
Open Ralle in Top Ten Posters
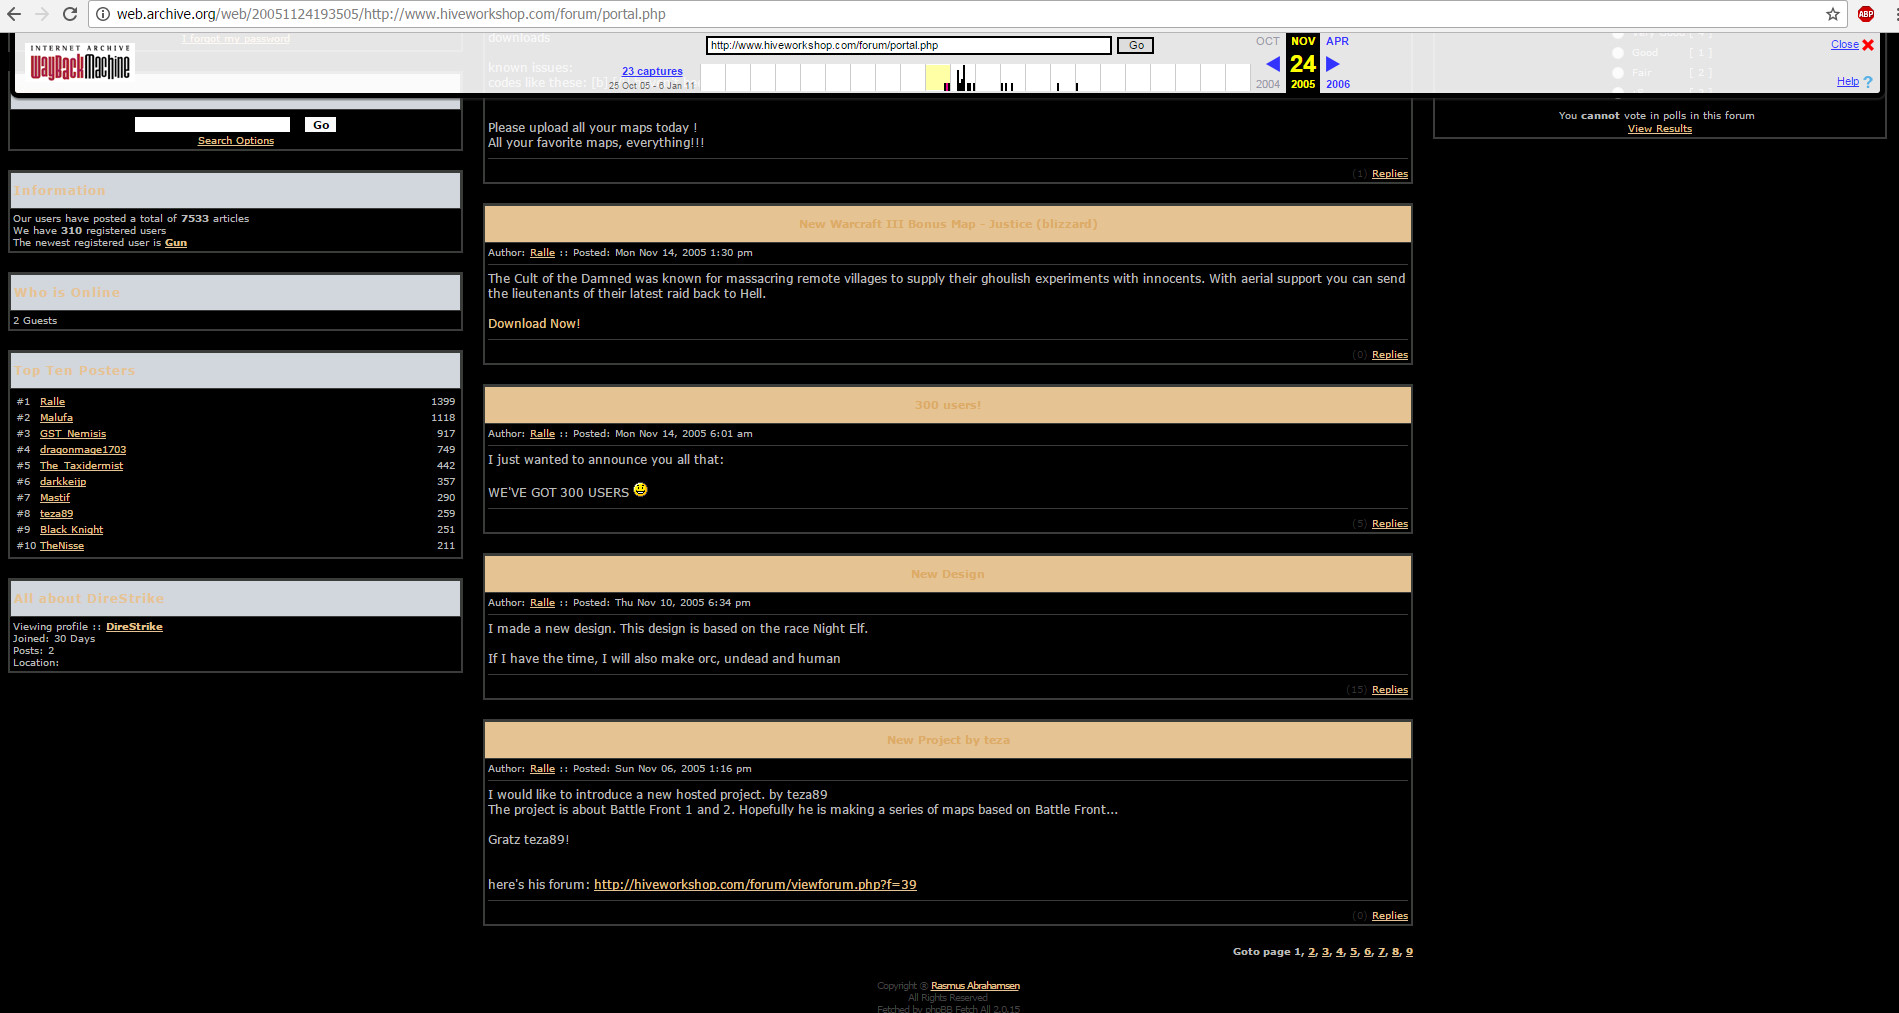[x=52, y=402]
